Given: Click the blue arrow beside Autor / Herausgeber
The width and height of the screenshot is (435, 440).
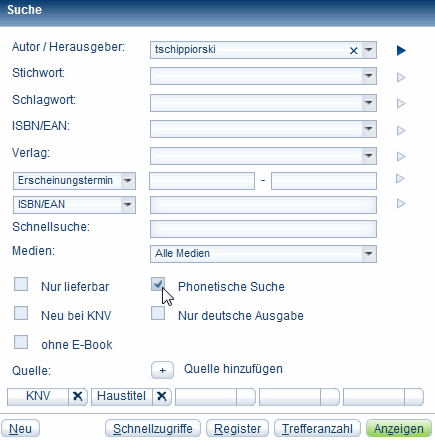Looking at the screenshot, I should pos(401,51).
